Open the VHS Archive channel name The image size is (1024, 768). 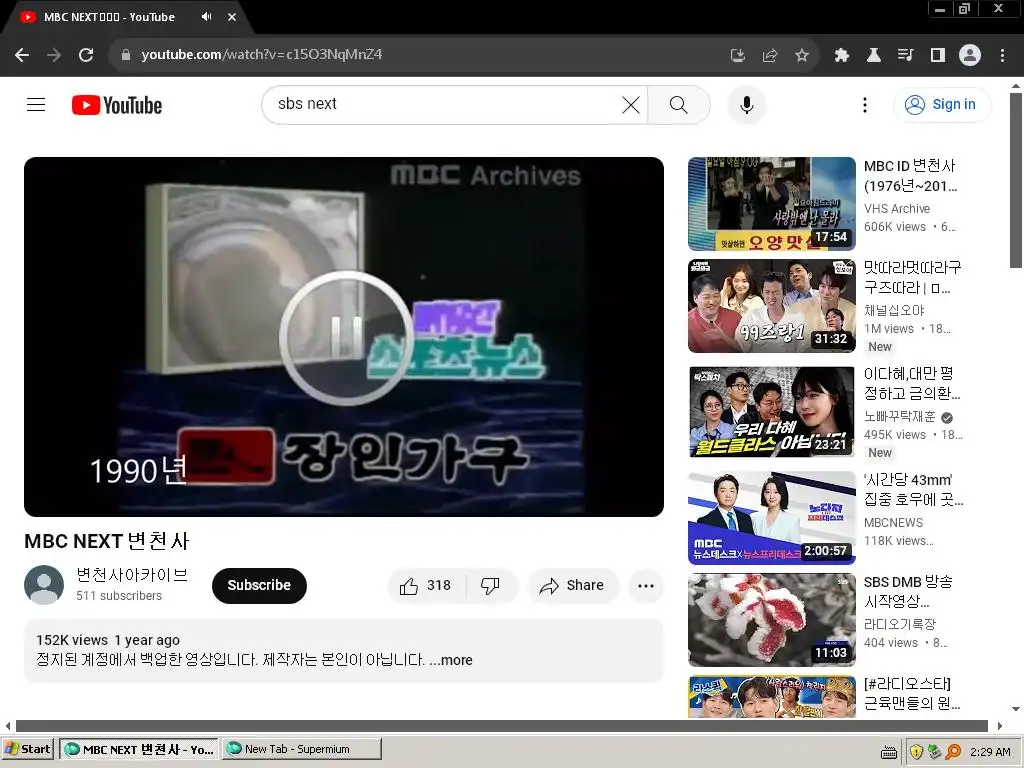897,208
